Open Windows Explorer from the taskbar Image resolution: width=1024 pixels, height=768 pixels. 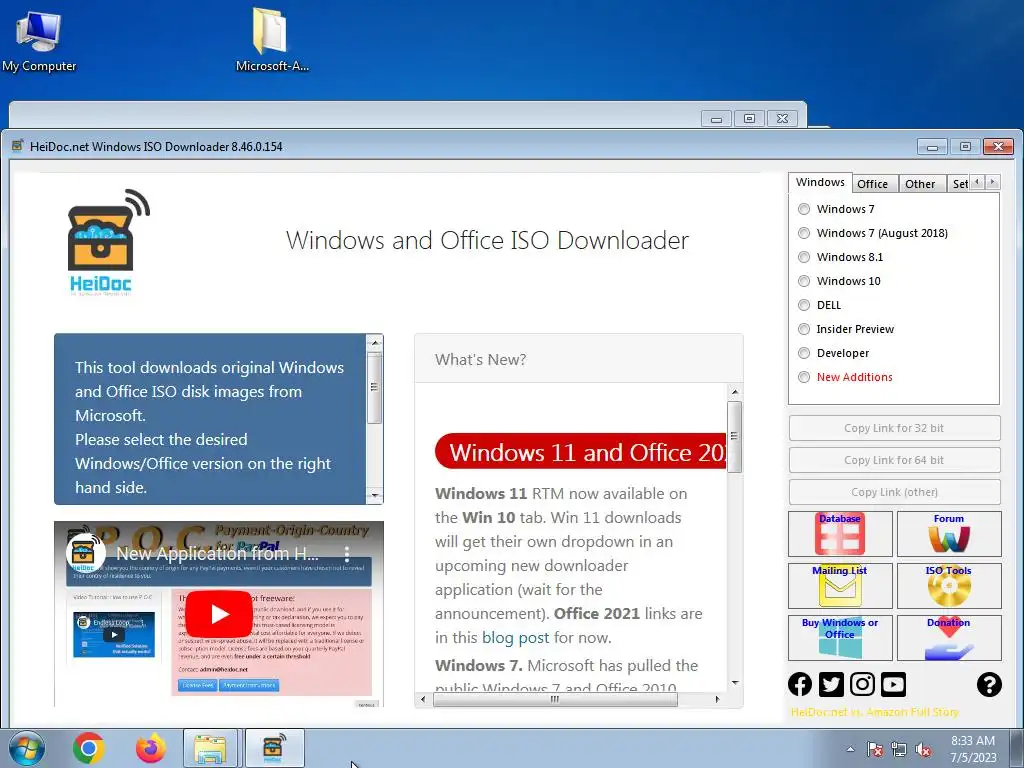[x=210, y=748]
